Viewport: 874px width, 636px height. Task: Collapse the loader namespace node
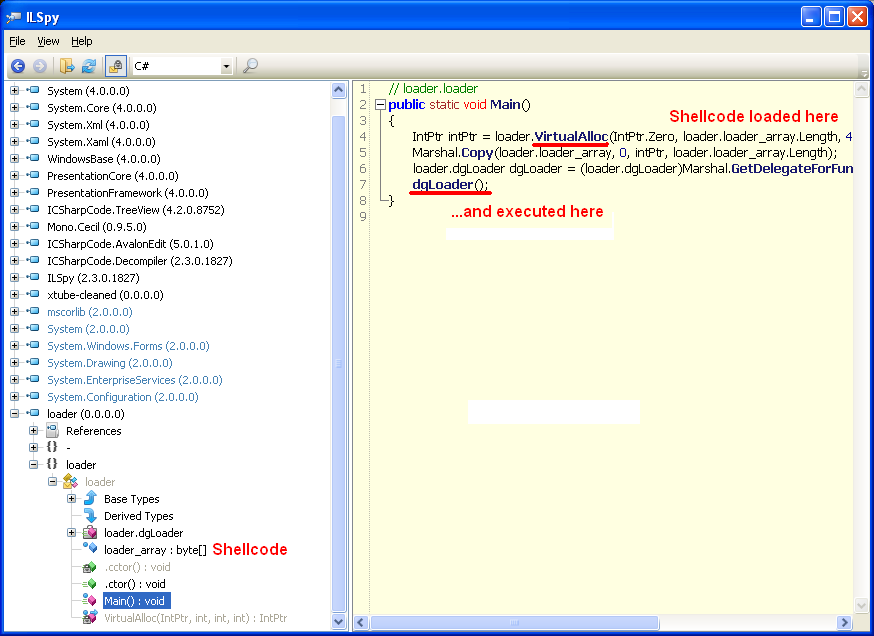click(33, 465)
